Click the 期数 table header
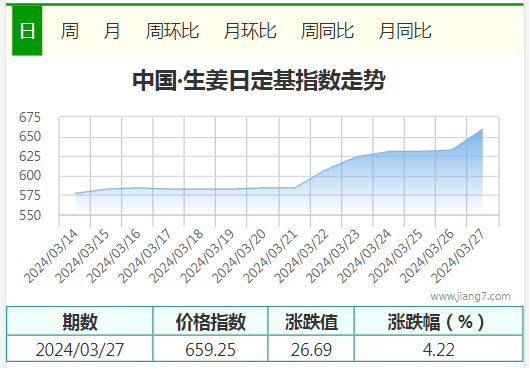Screen dimensions: 529x368 click(x=80, y=321)
